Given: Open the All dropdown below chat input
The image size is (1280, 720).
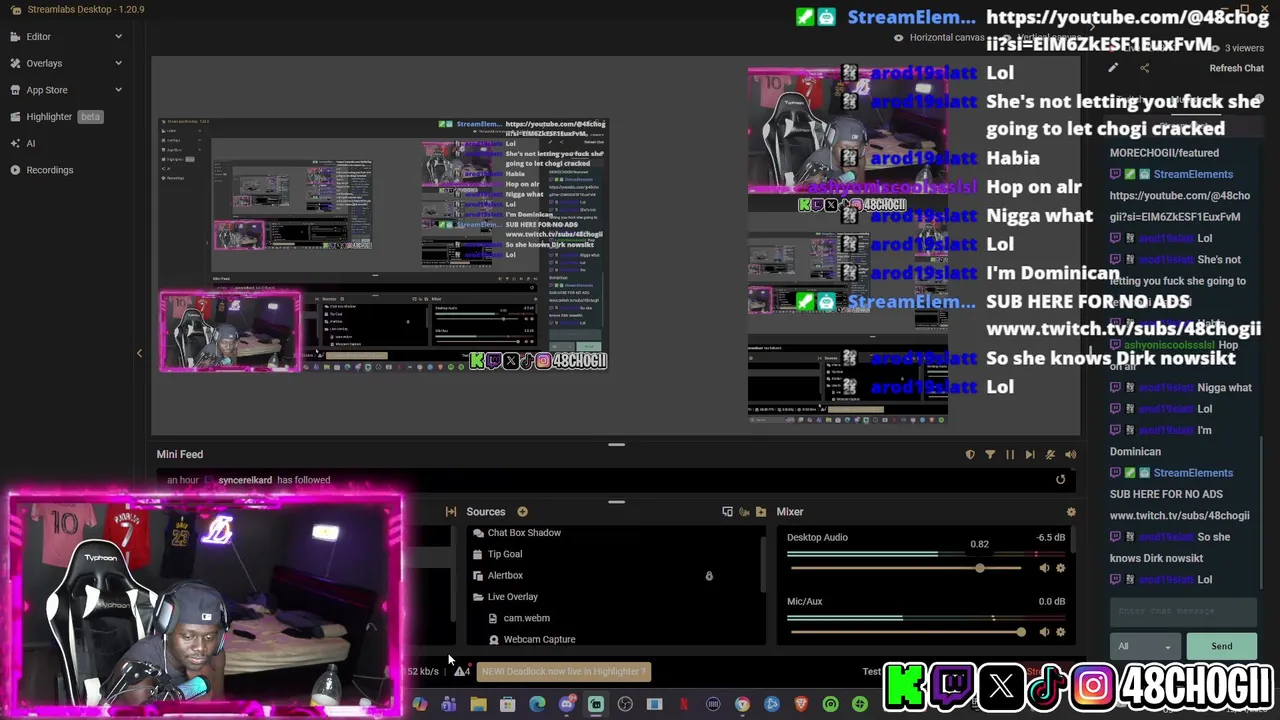Looking at the screenshot, I should coord(1144,646).
